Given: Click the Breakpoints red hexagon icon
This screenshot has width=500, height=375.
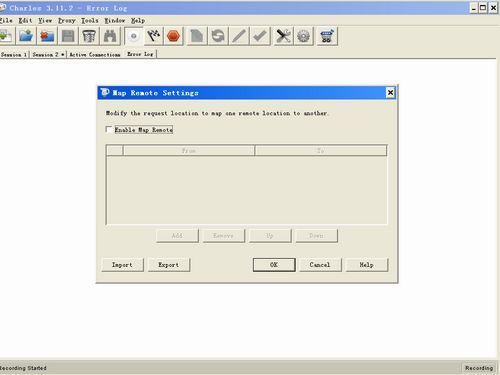Looking at the screenshot, I should click(173, 36).
